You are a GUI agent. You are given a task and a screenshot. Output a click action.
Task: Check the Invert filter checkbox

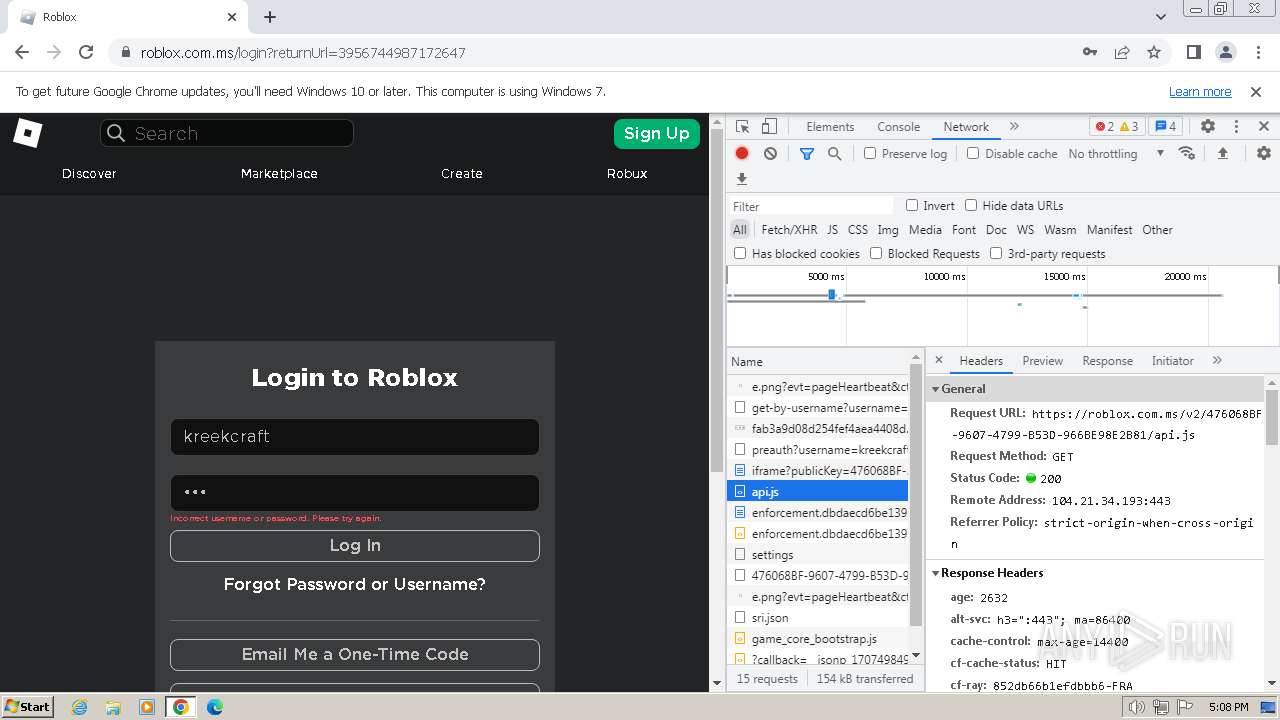(912, 205)
